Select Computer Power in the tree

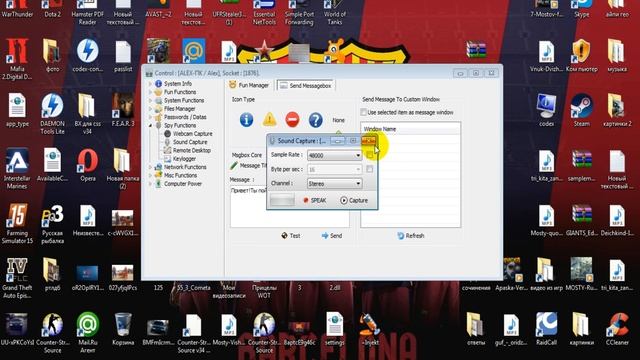183,184
